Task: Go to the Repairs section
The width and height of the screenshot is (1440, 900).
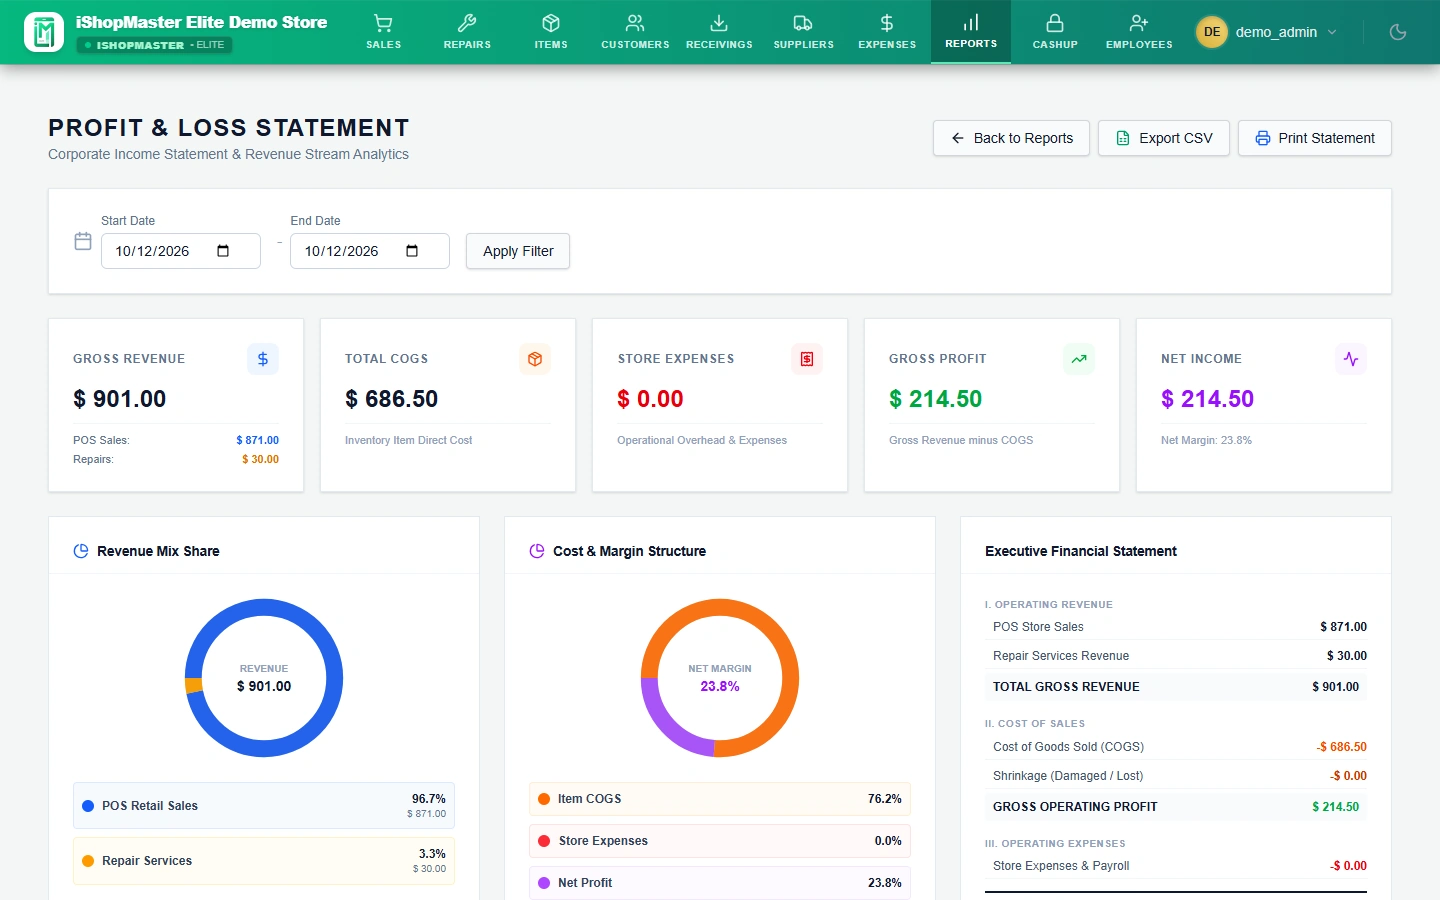Action: 467,32
